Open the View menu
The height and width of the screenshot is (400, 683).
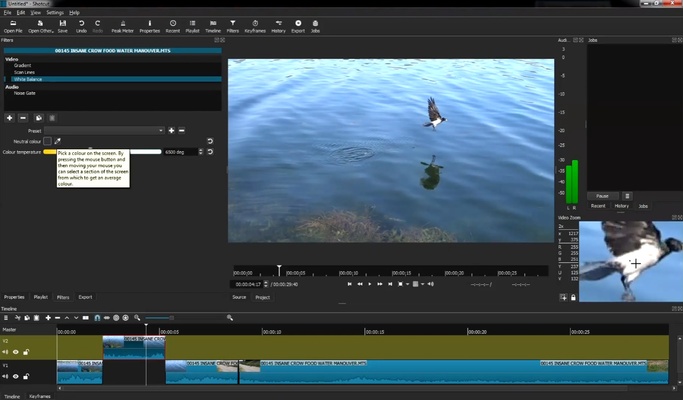tap(36, 13)
